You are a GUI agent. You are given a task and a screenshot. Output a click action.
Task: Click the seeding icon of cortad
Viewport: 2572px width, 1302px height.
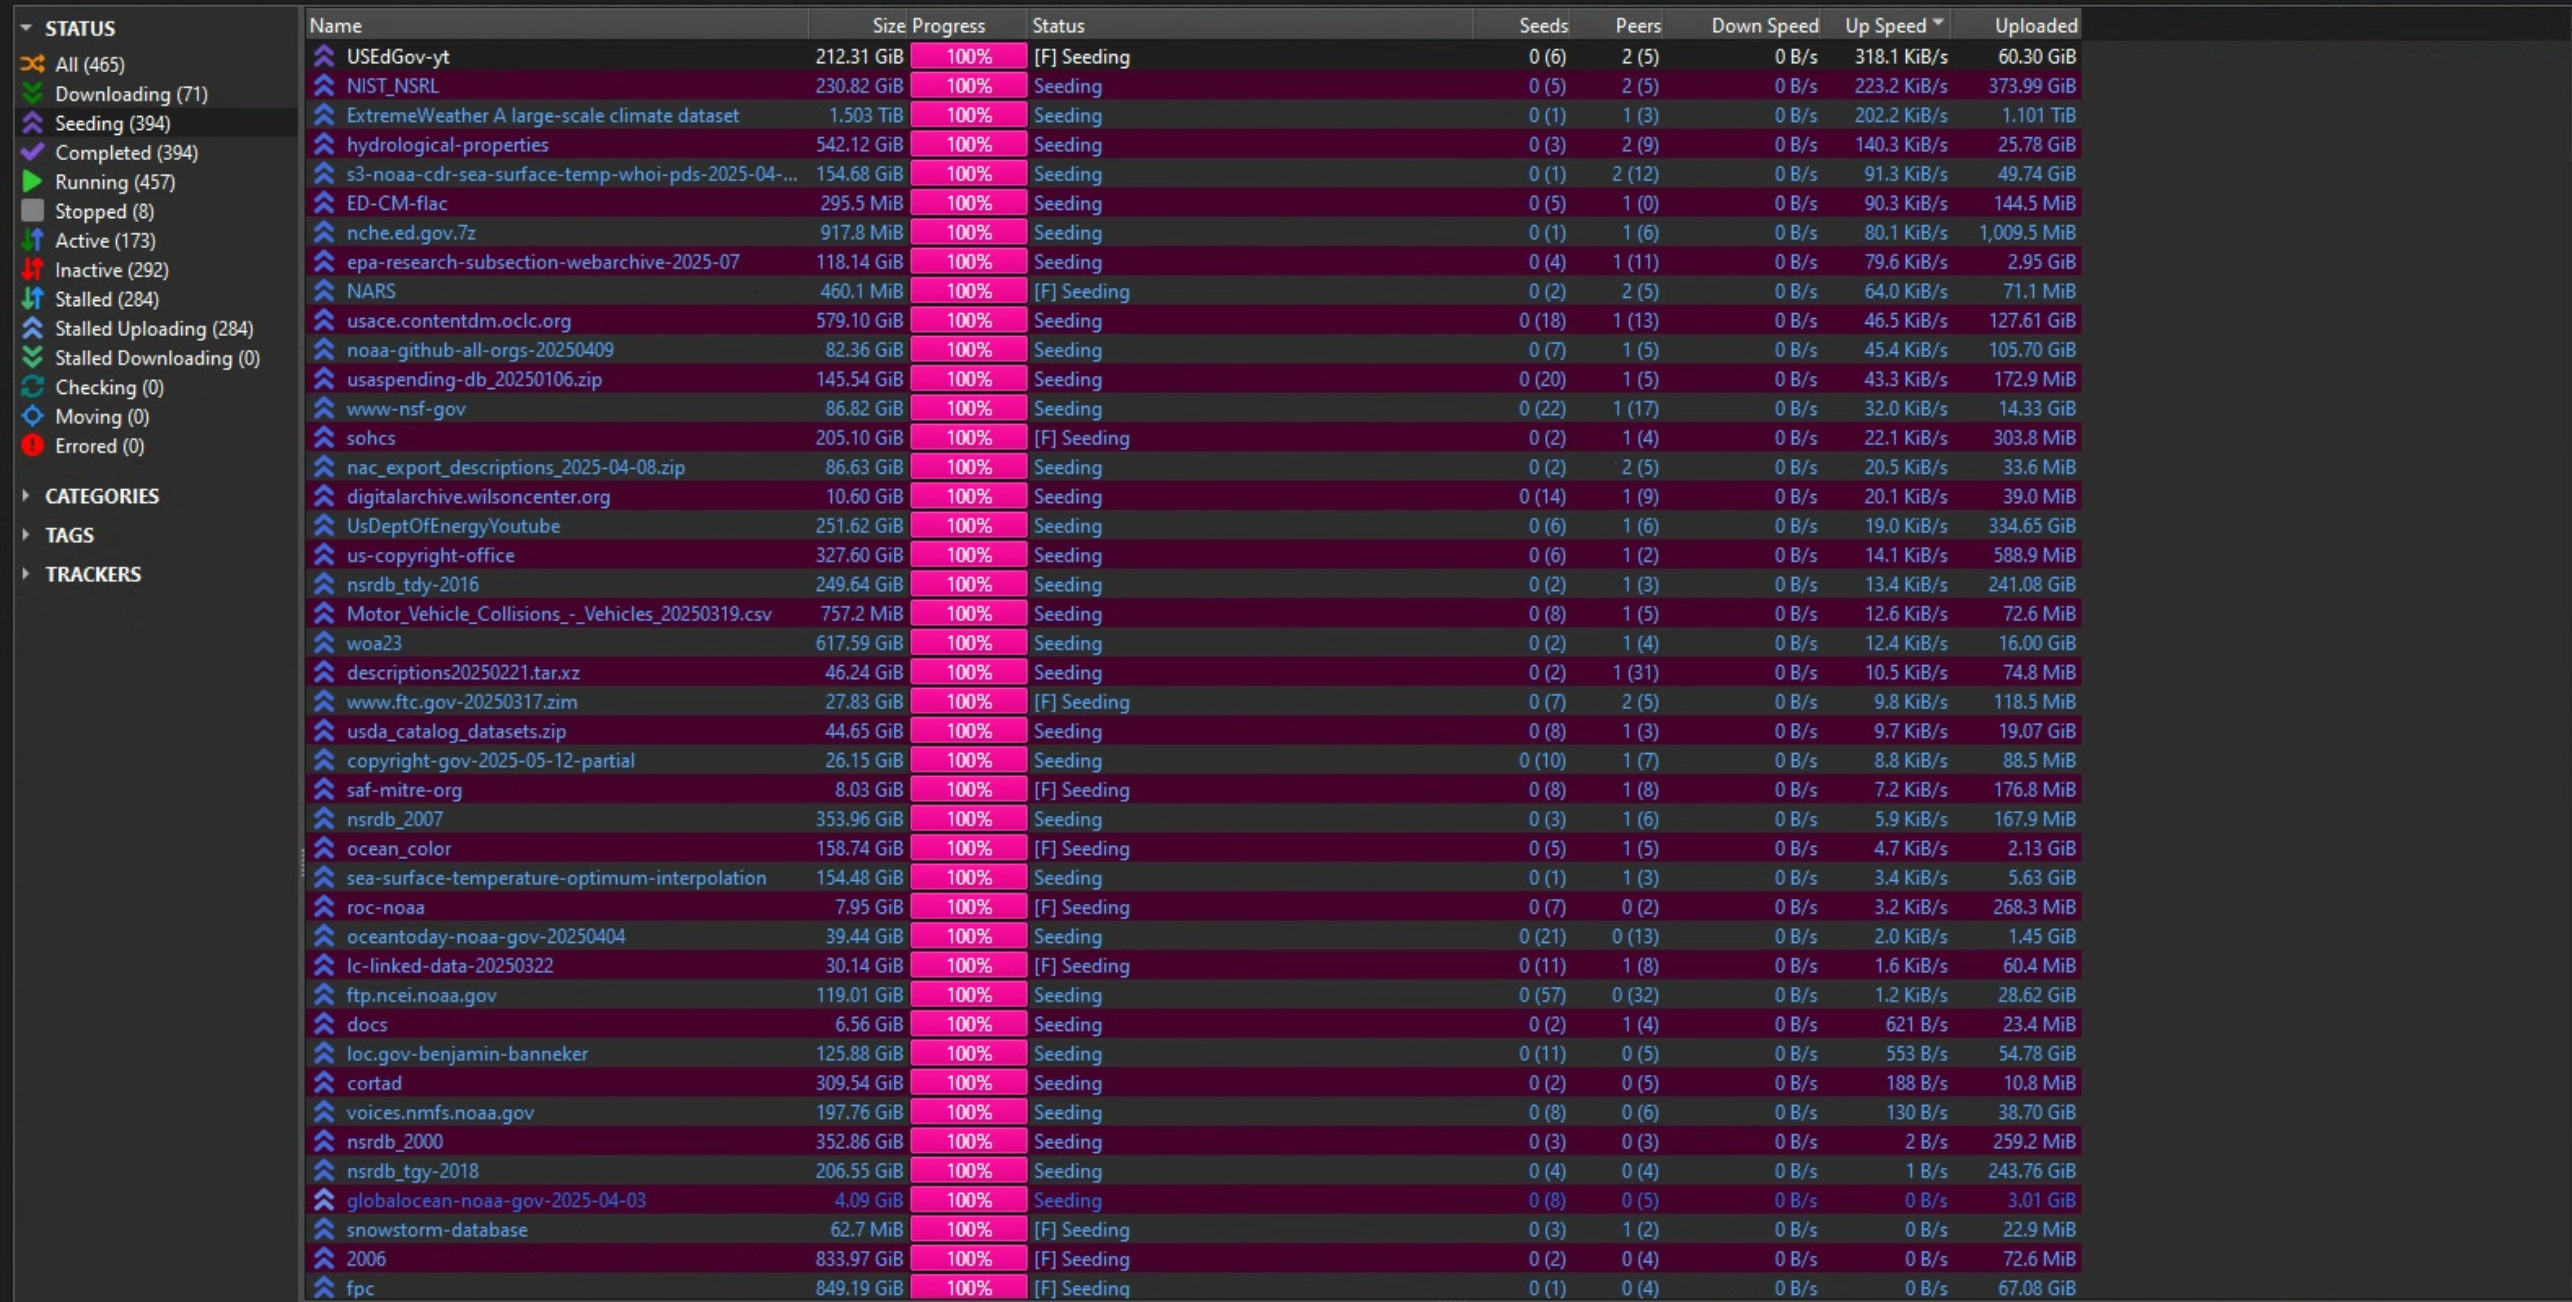coord(324,1082)
